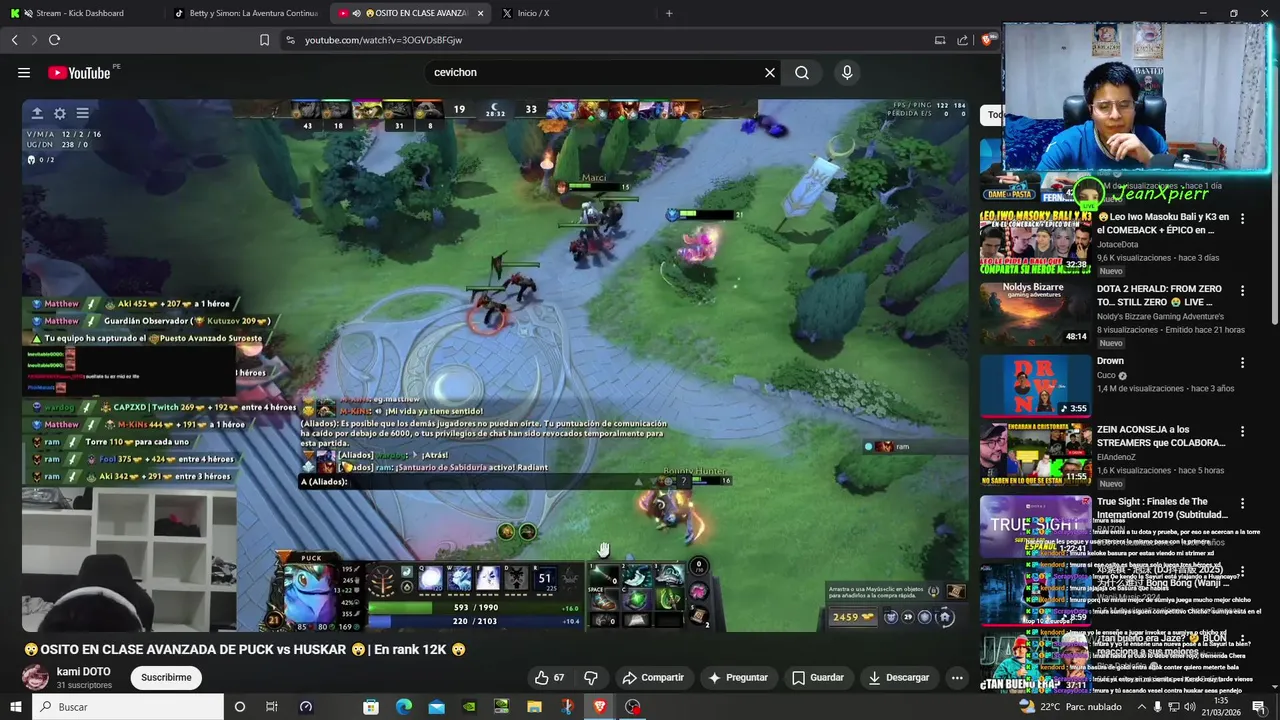Switch to Inicio / X tab
The image size is (1280, 720).
click(x=570, y=13)
